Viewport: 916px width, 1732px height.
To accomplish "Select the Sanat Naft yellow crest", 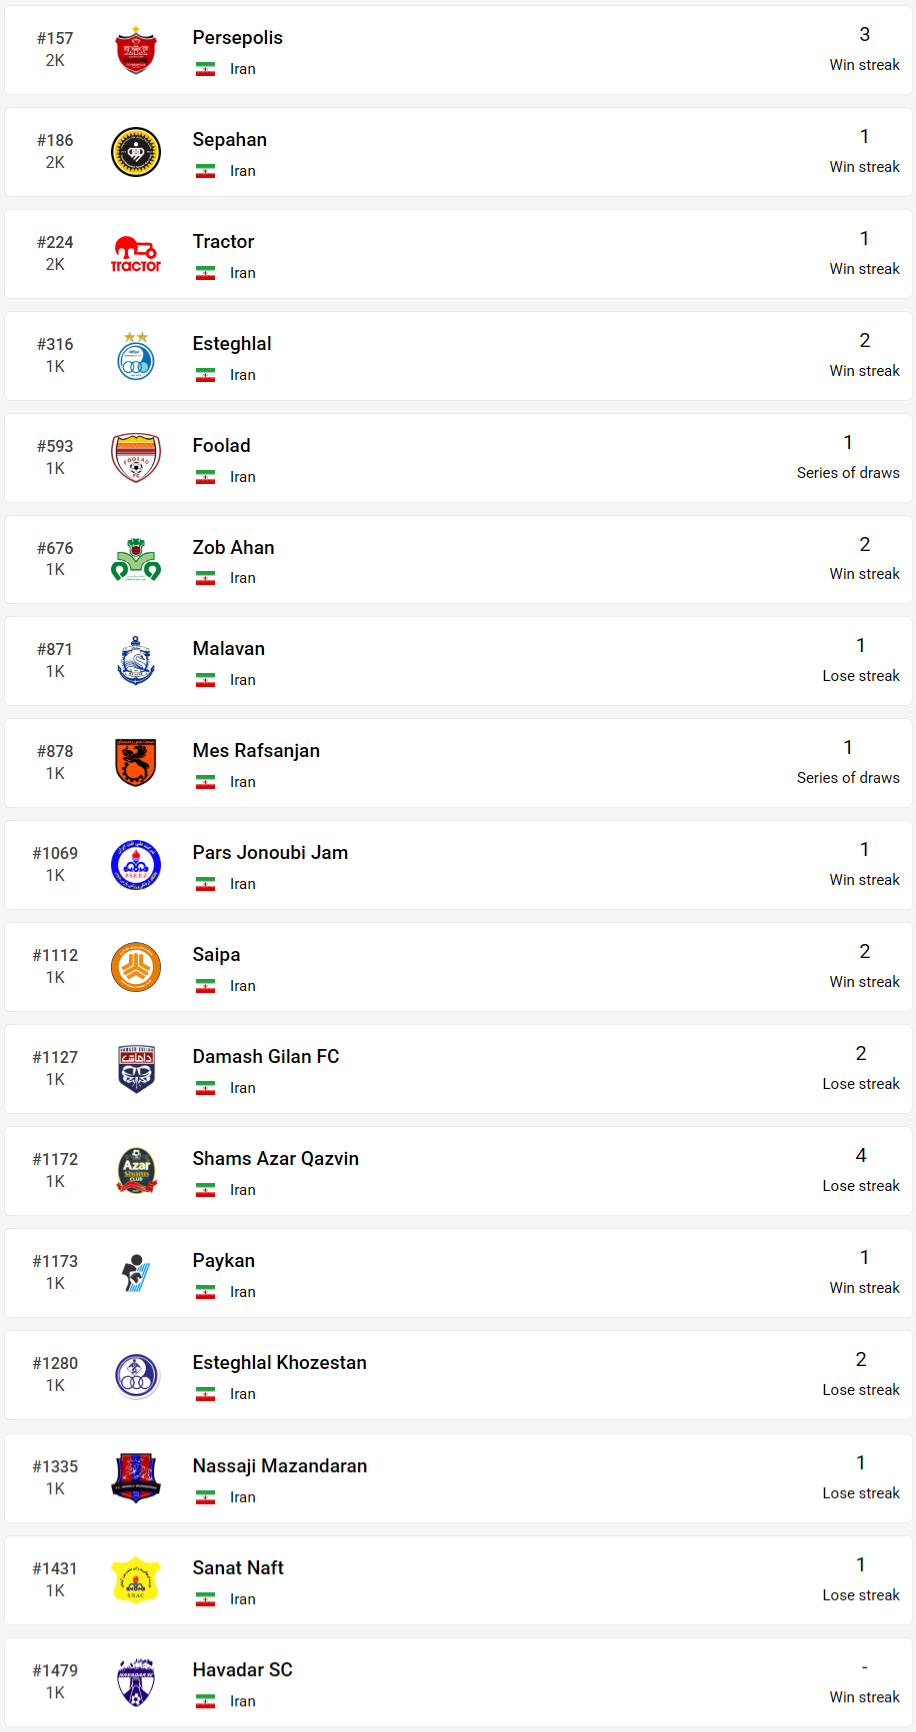I will point(136,1580).
